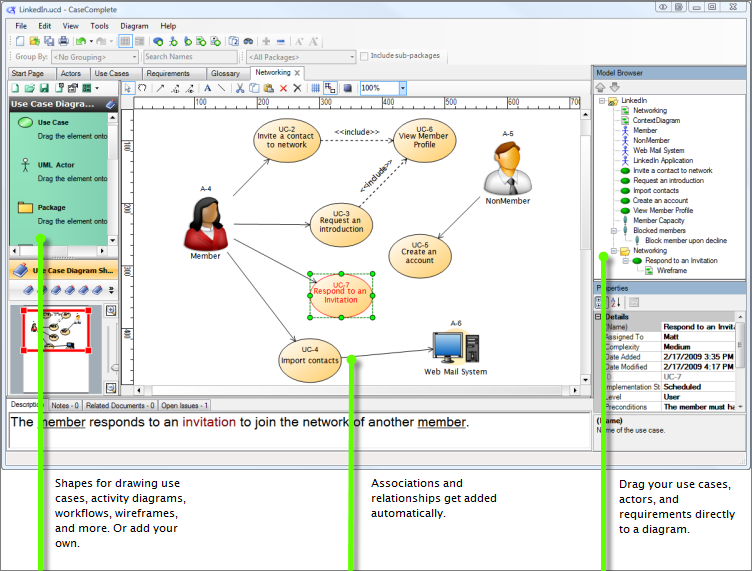The width and height of the screenshot is (752, 571).
Task: Click the Add Actor stick-figure icon in toolbar
Action: 173,42
